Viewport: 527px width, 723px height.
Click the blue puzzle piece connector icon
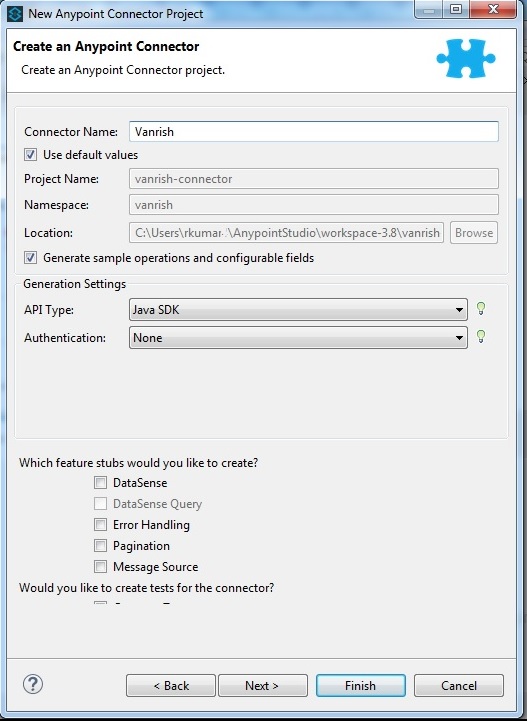click(466, 58)
